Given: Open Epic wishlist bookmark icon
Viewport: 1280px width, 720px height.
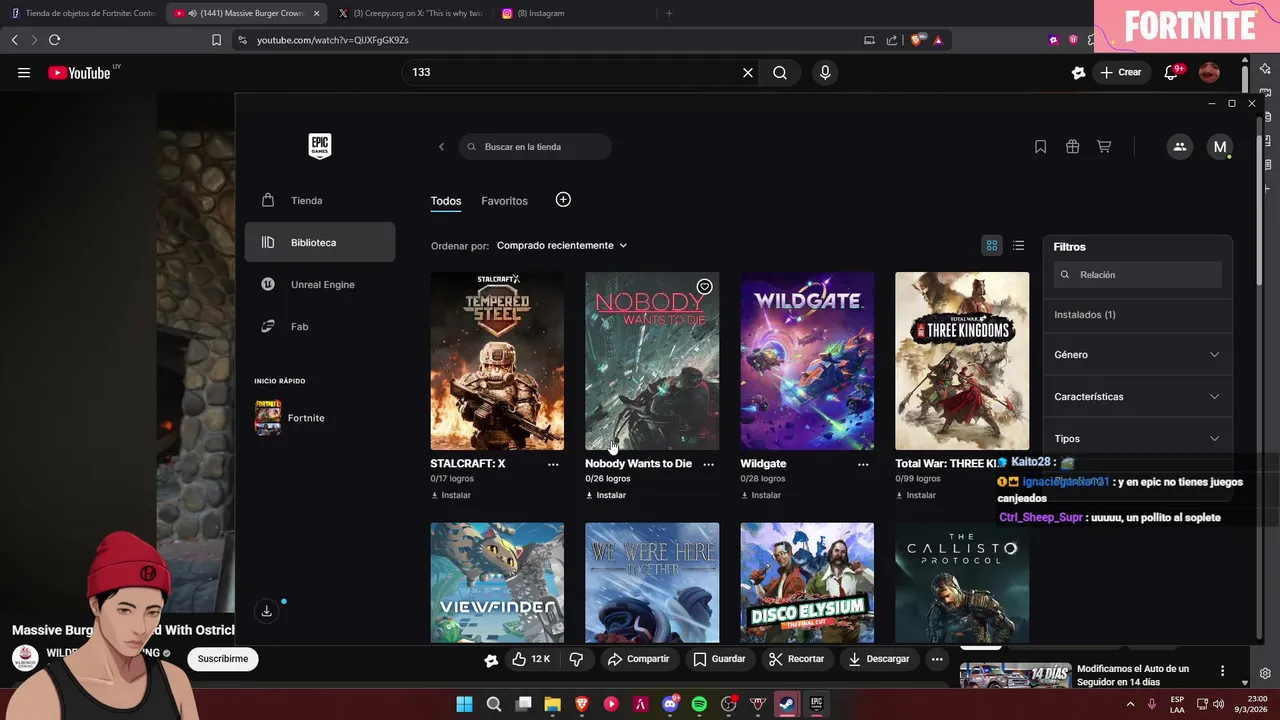Looking at the screenshot, I should coord(1040,147).
